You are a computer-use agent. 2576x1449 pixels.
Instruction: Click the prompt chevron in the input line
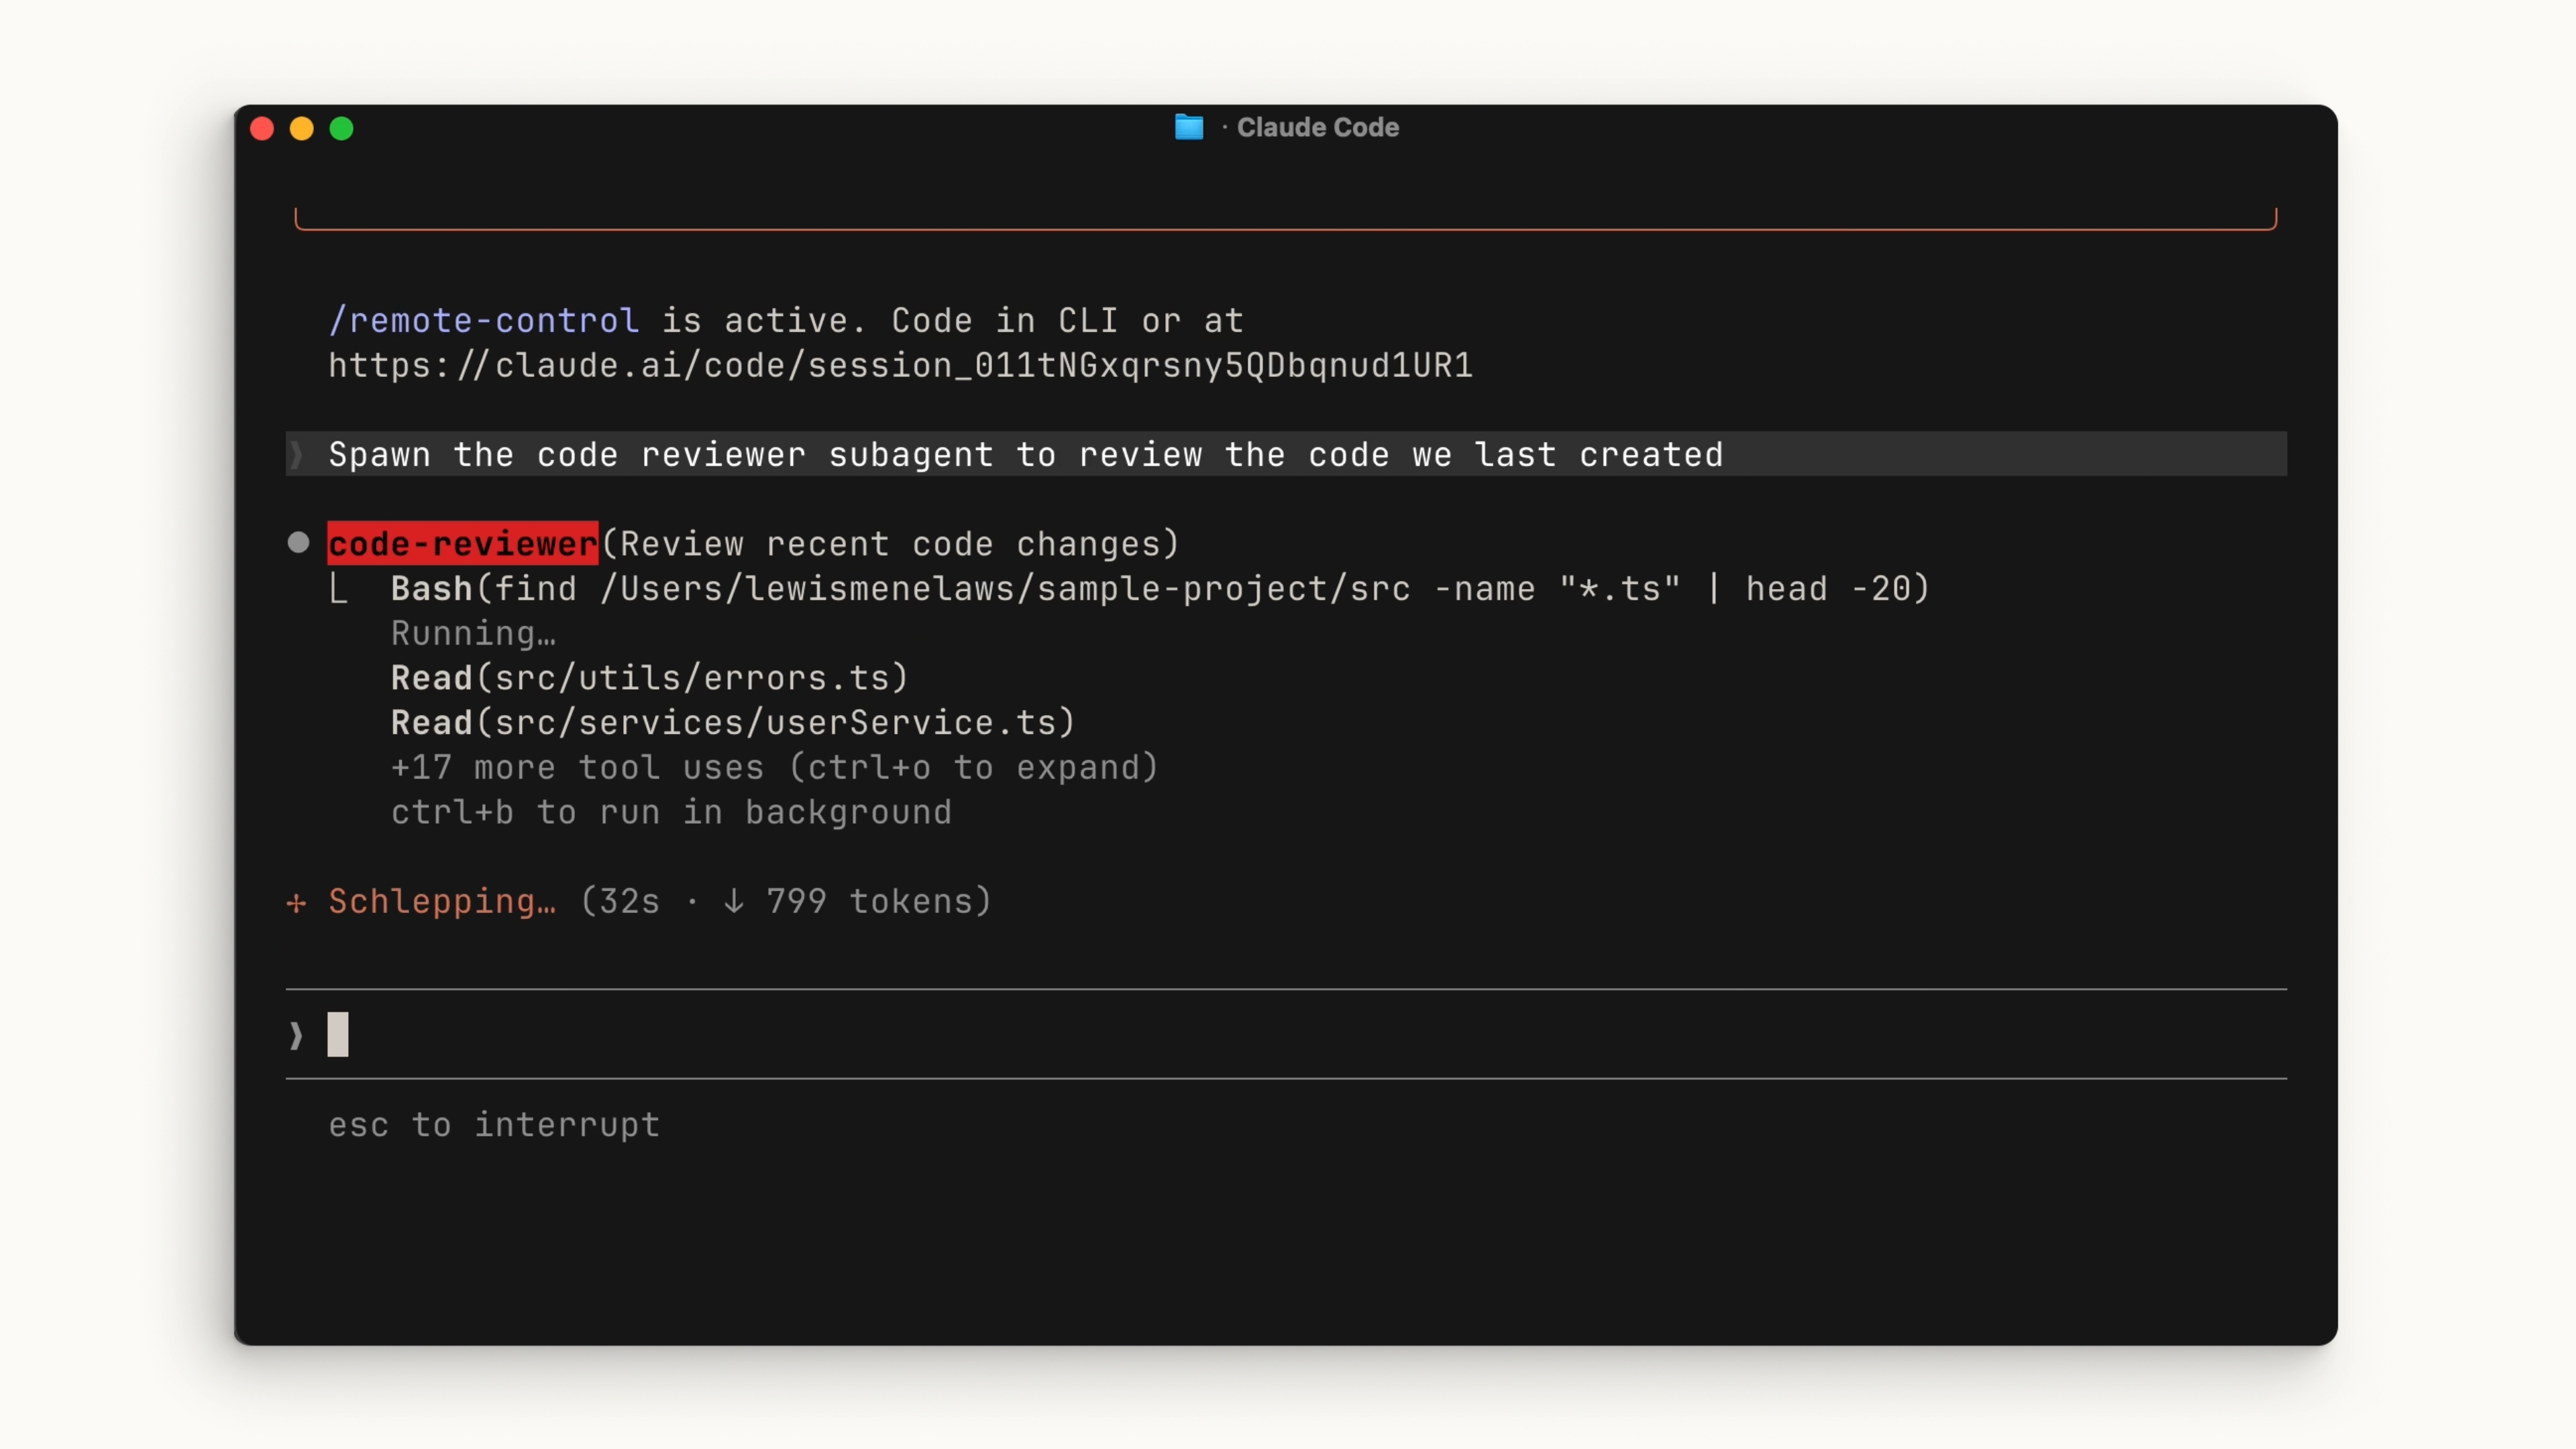pos(296,1035)
